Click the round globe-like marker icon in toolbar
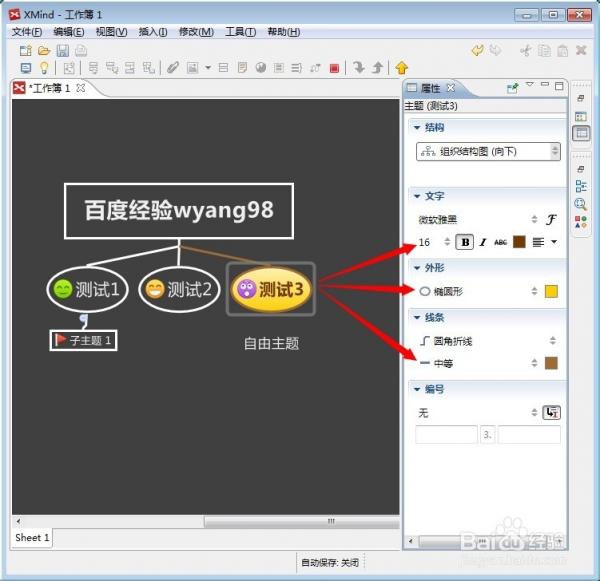This screenshot has height=581, width=600. 261,68
